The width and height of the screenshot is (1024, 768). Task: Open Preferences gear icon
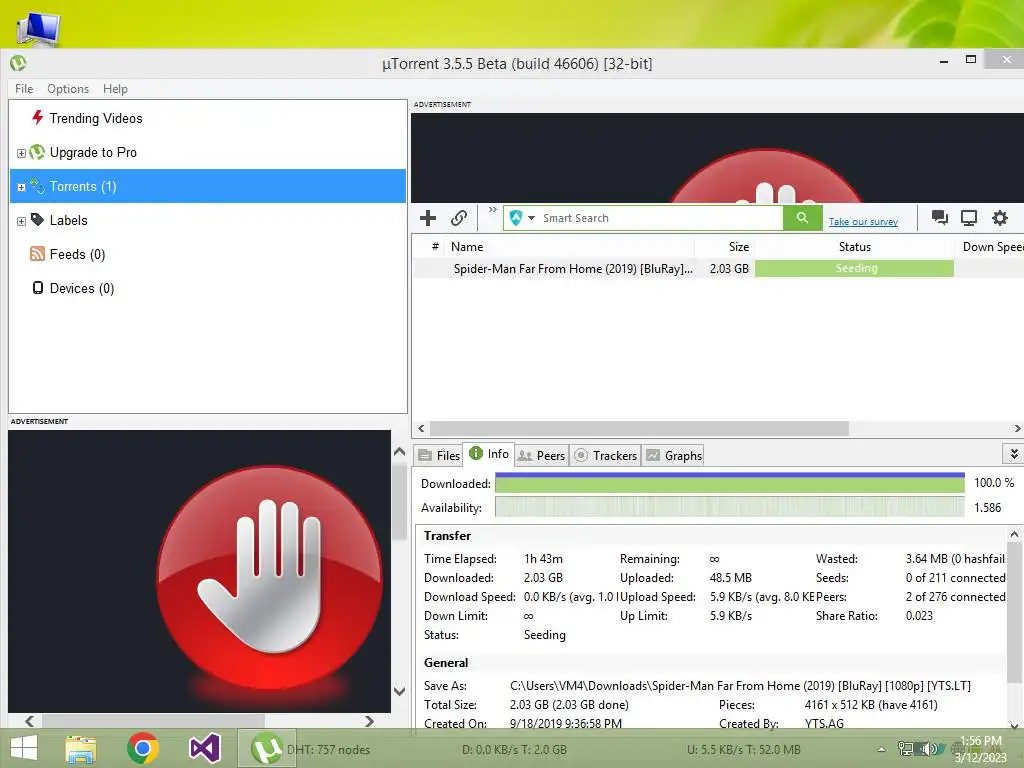point(1000,217)
